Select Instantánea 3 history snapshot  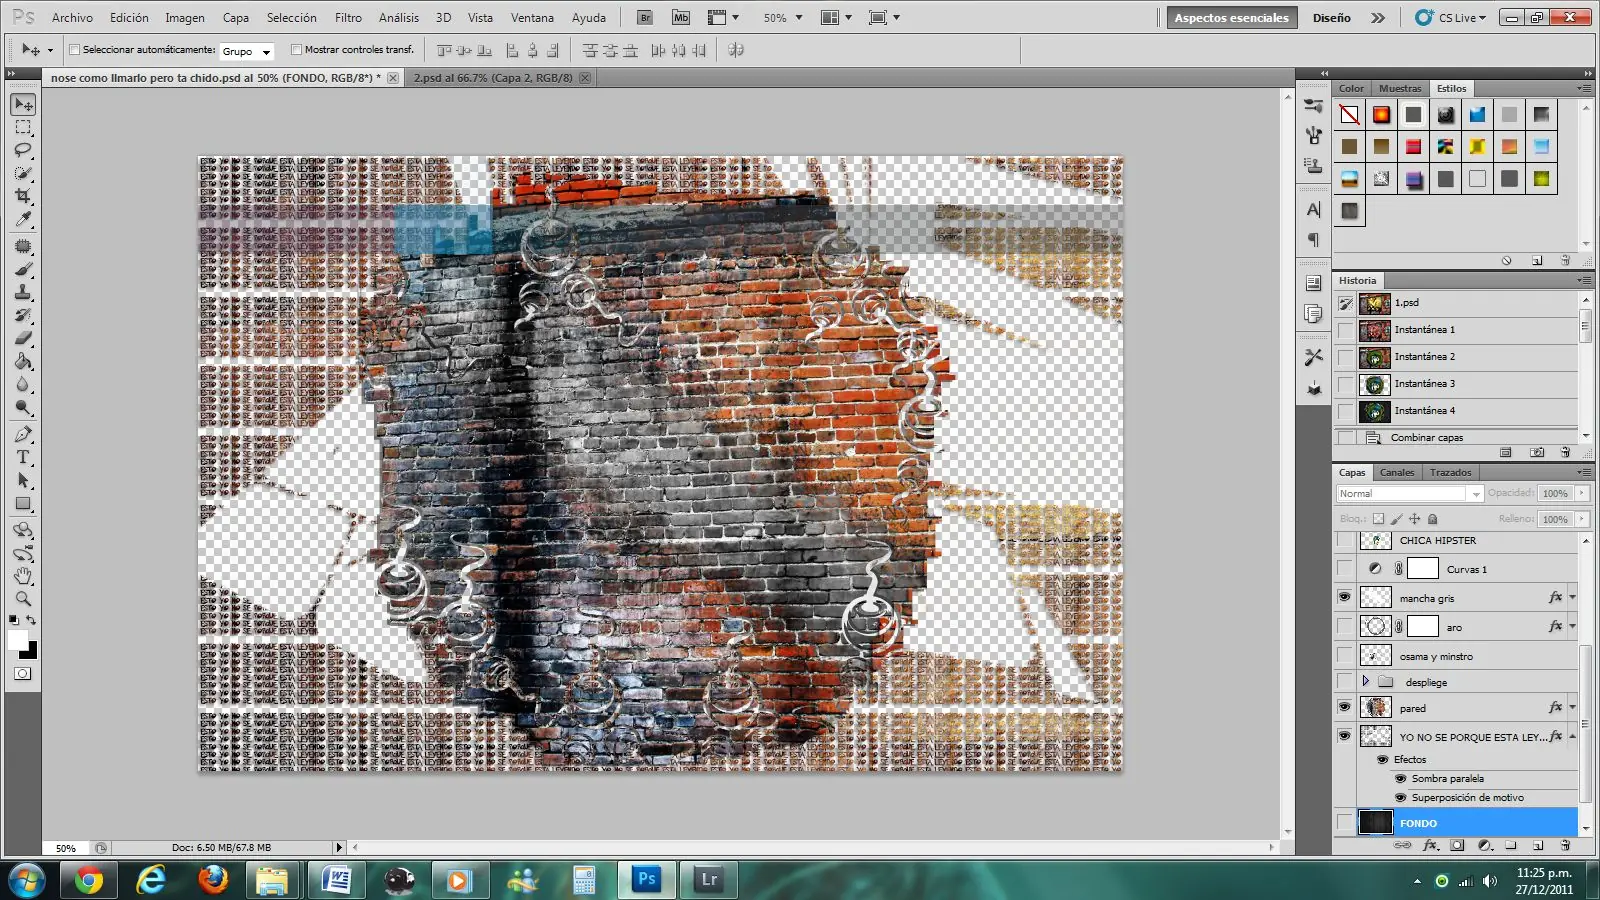[x=1424, y=384]
